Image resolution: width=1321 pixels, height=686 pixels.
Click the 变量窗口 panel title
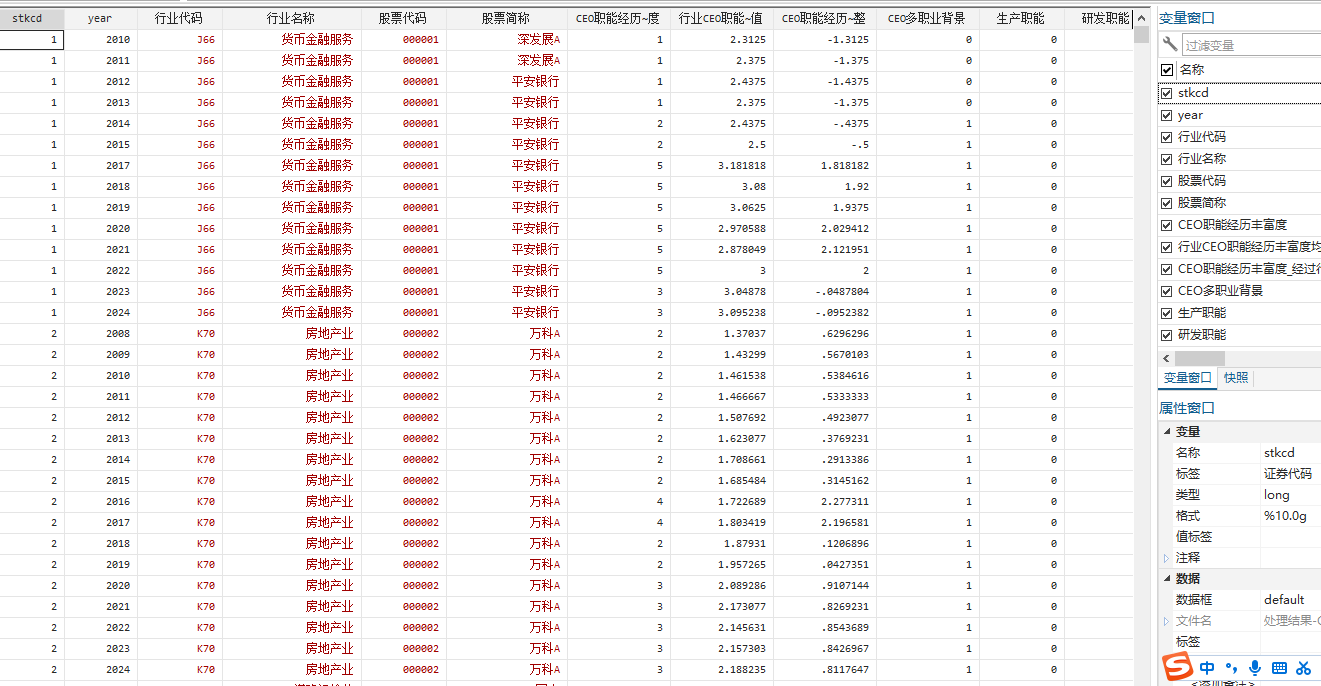click(1187, 18)
